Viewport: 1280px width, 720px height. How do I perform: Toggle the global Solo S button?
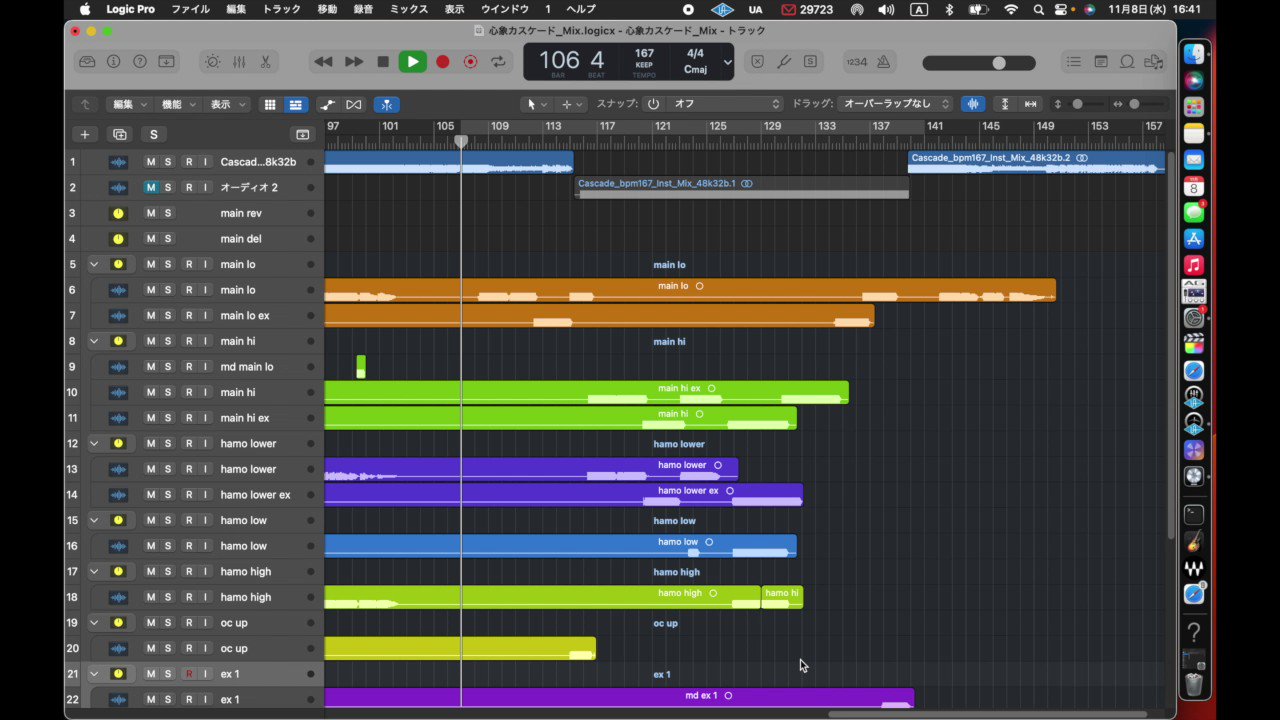click(x=153, y=134)
